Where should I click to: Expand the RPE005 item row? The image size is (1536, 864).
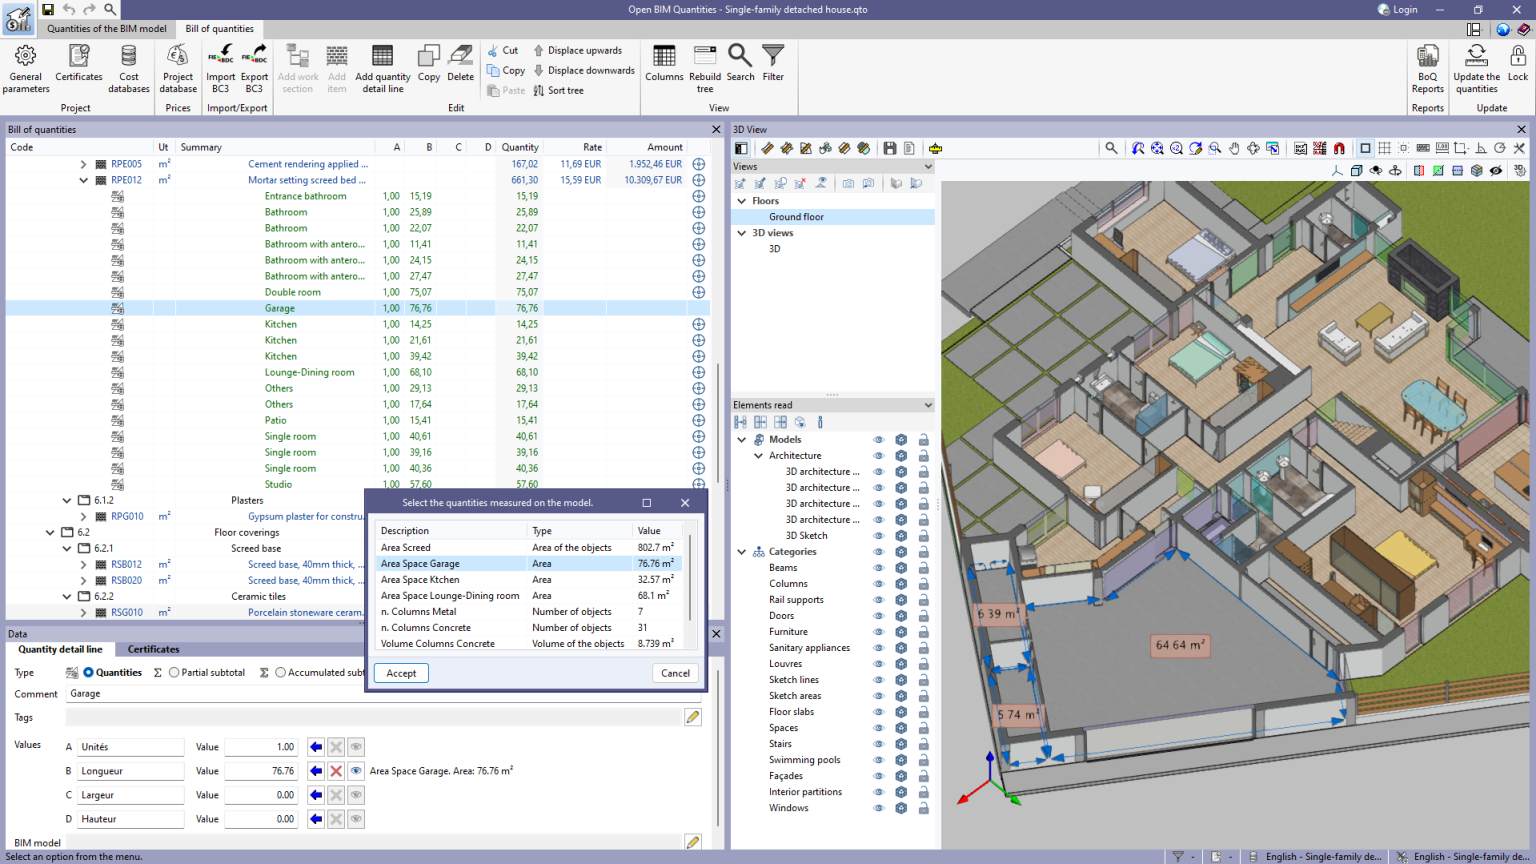(84, 164)
